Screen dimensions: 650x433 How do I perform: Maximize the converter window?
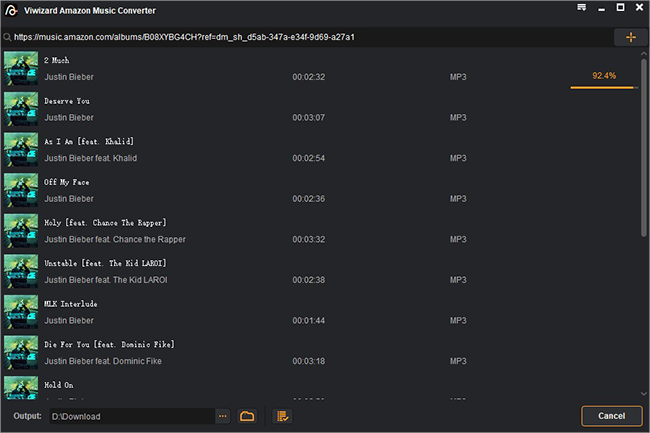coord(620,8)
